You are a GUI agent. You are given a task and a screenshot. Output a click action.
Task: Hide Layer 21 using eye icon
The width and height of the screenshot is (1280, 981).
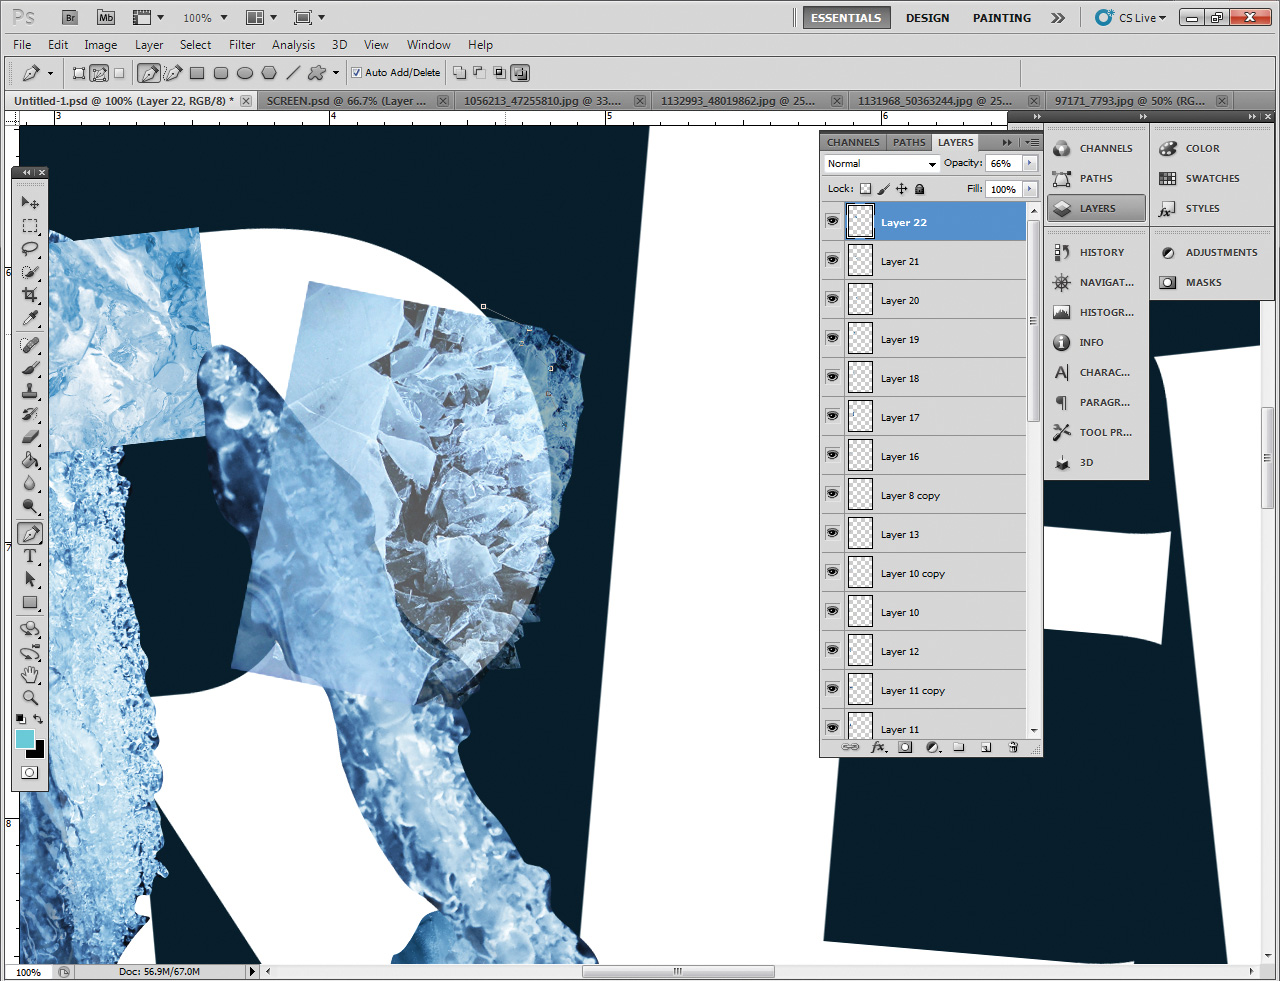(832, 260)
